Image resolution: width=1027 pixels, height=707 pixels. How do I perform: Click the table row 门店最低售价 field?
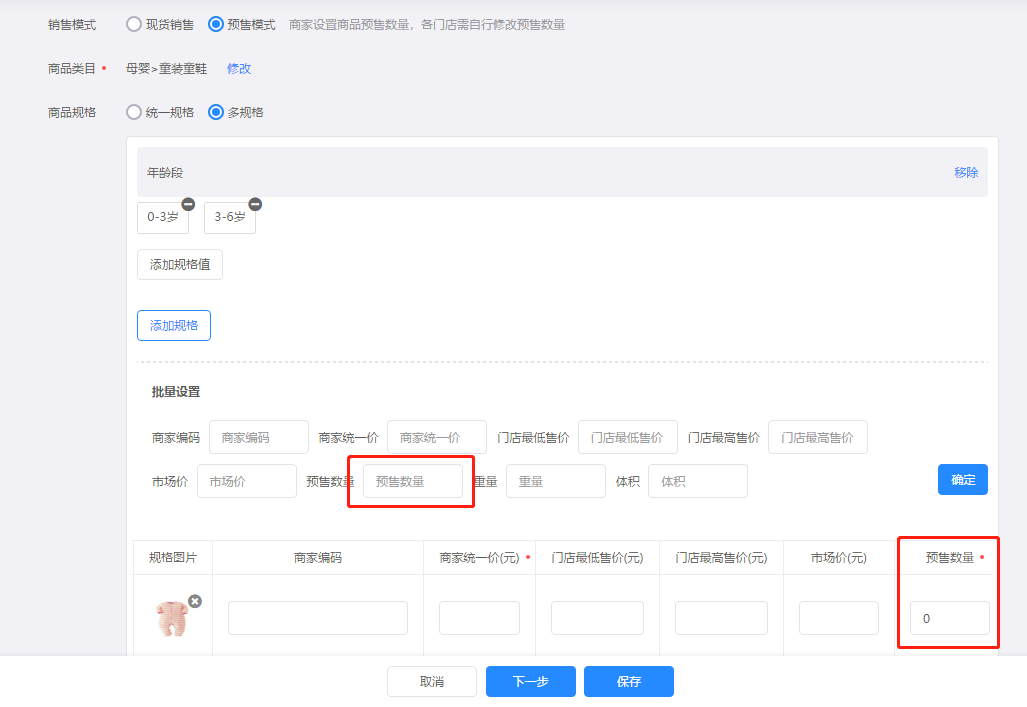pyautogui.click(x=597, y=618)
